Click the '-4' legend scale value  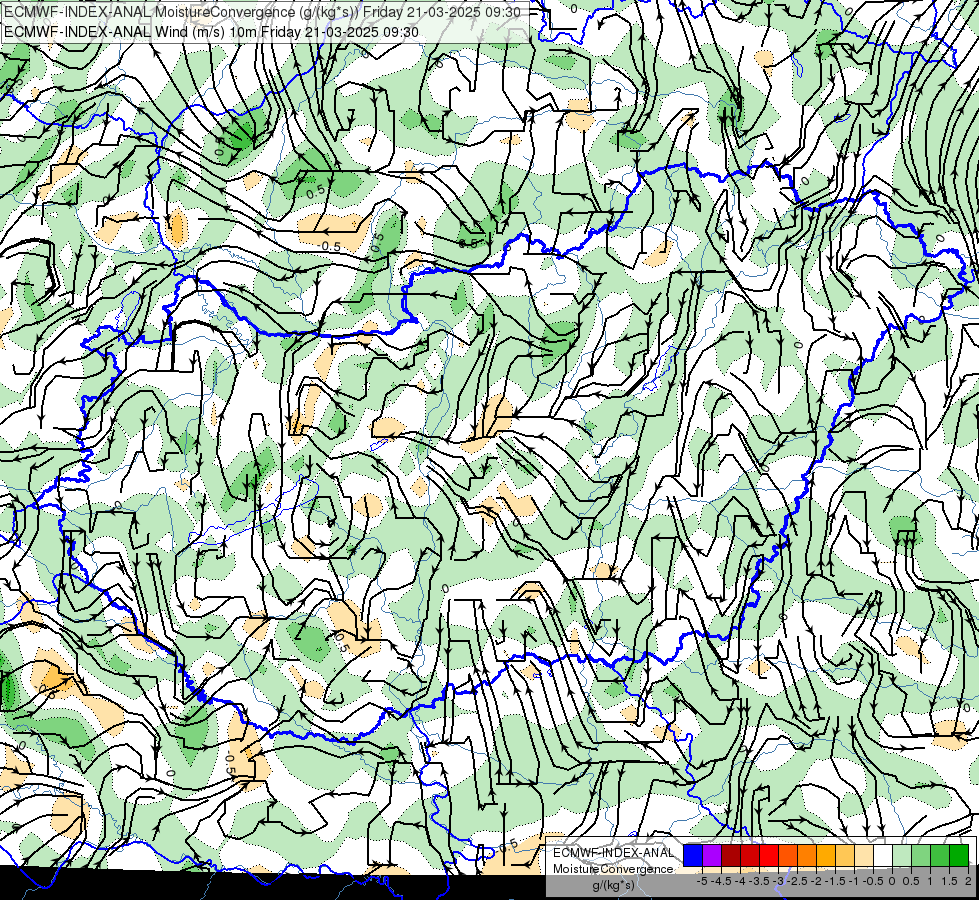(x=740, y=881)
